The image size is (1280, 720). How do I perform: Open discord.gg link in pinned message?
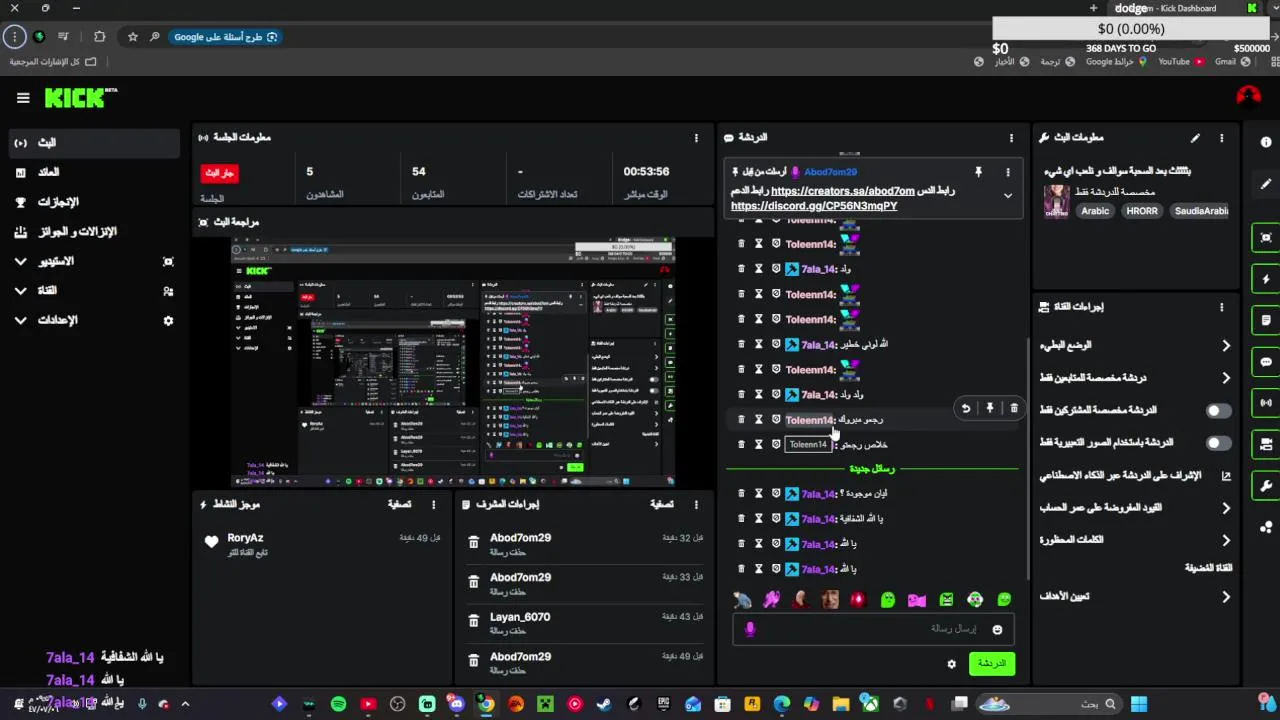pyautogui.click(x=814, y=206)
